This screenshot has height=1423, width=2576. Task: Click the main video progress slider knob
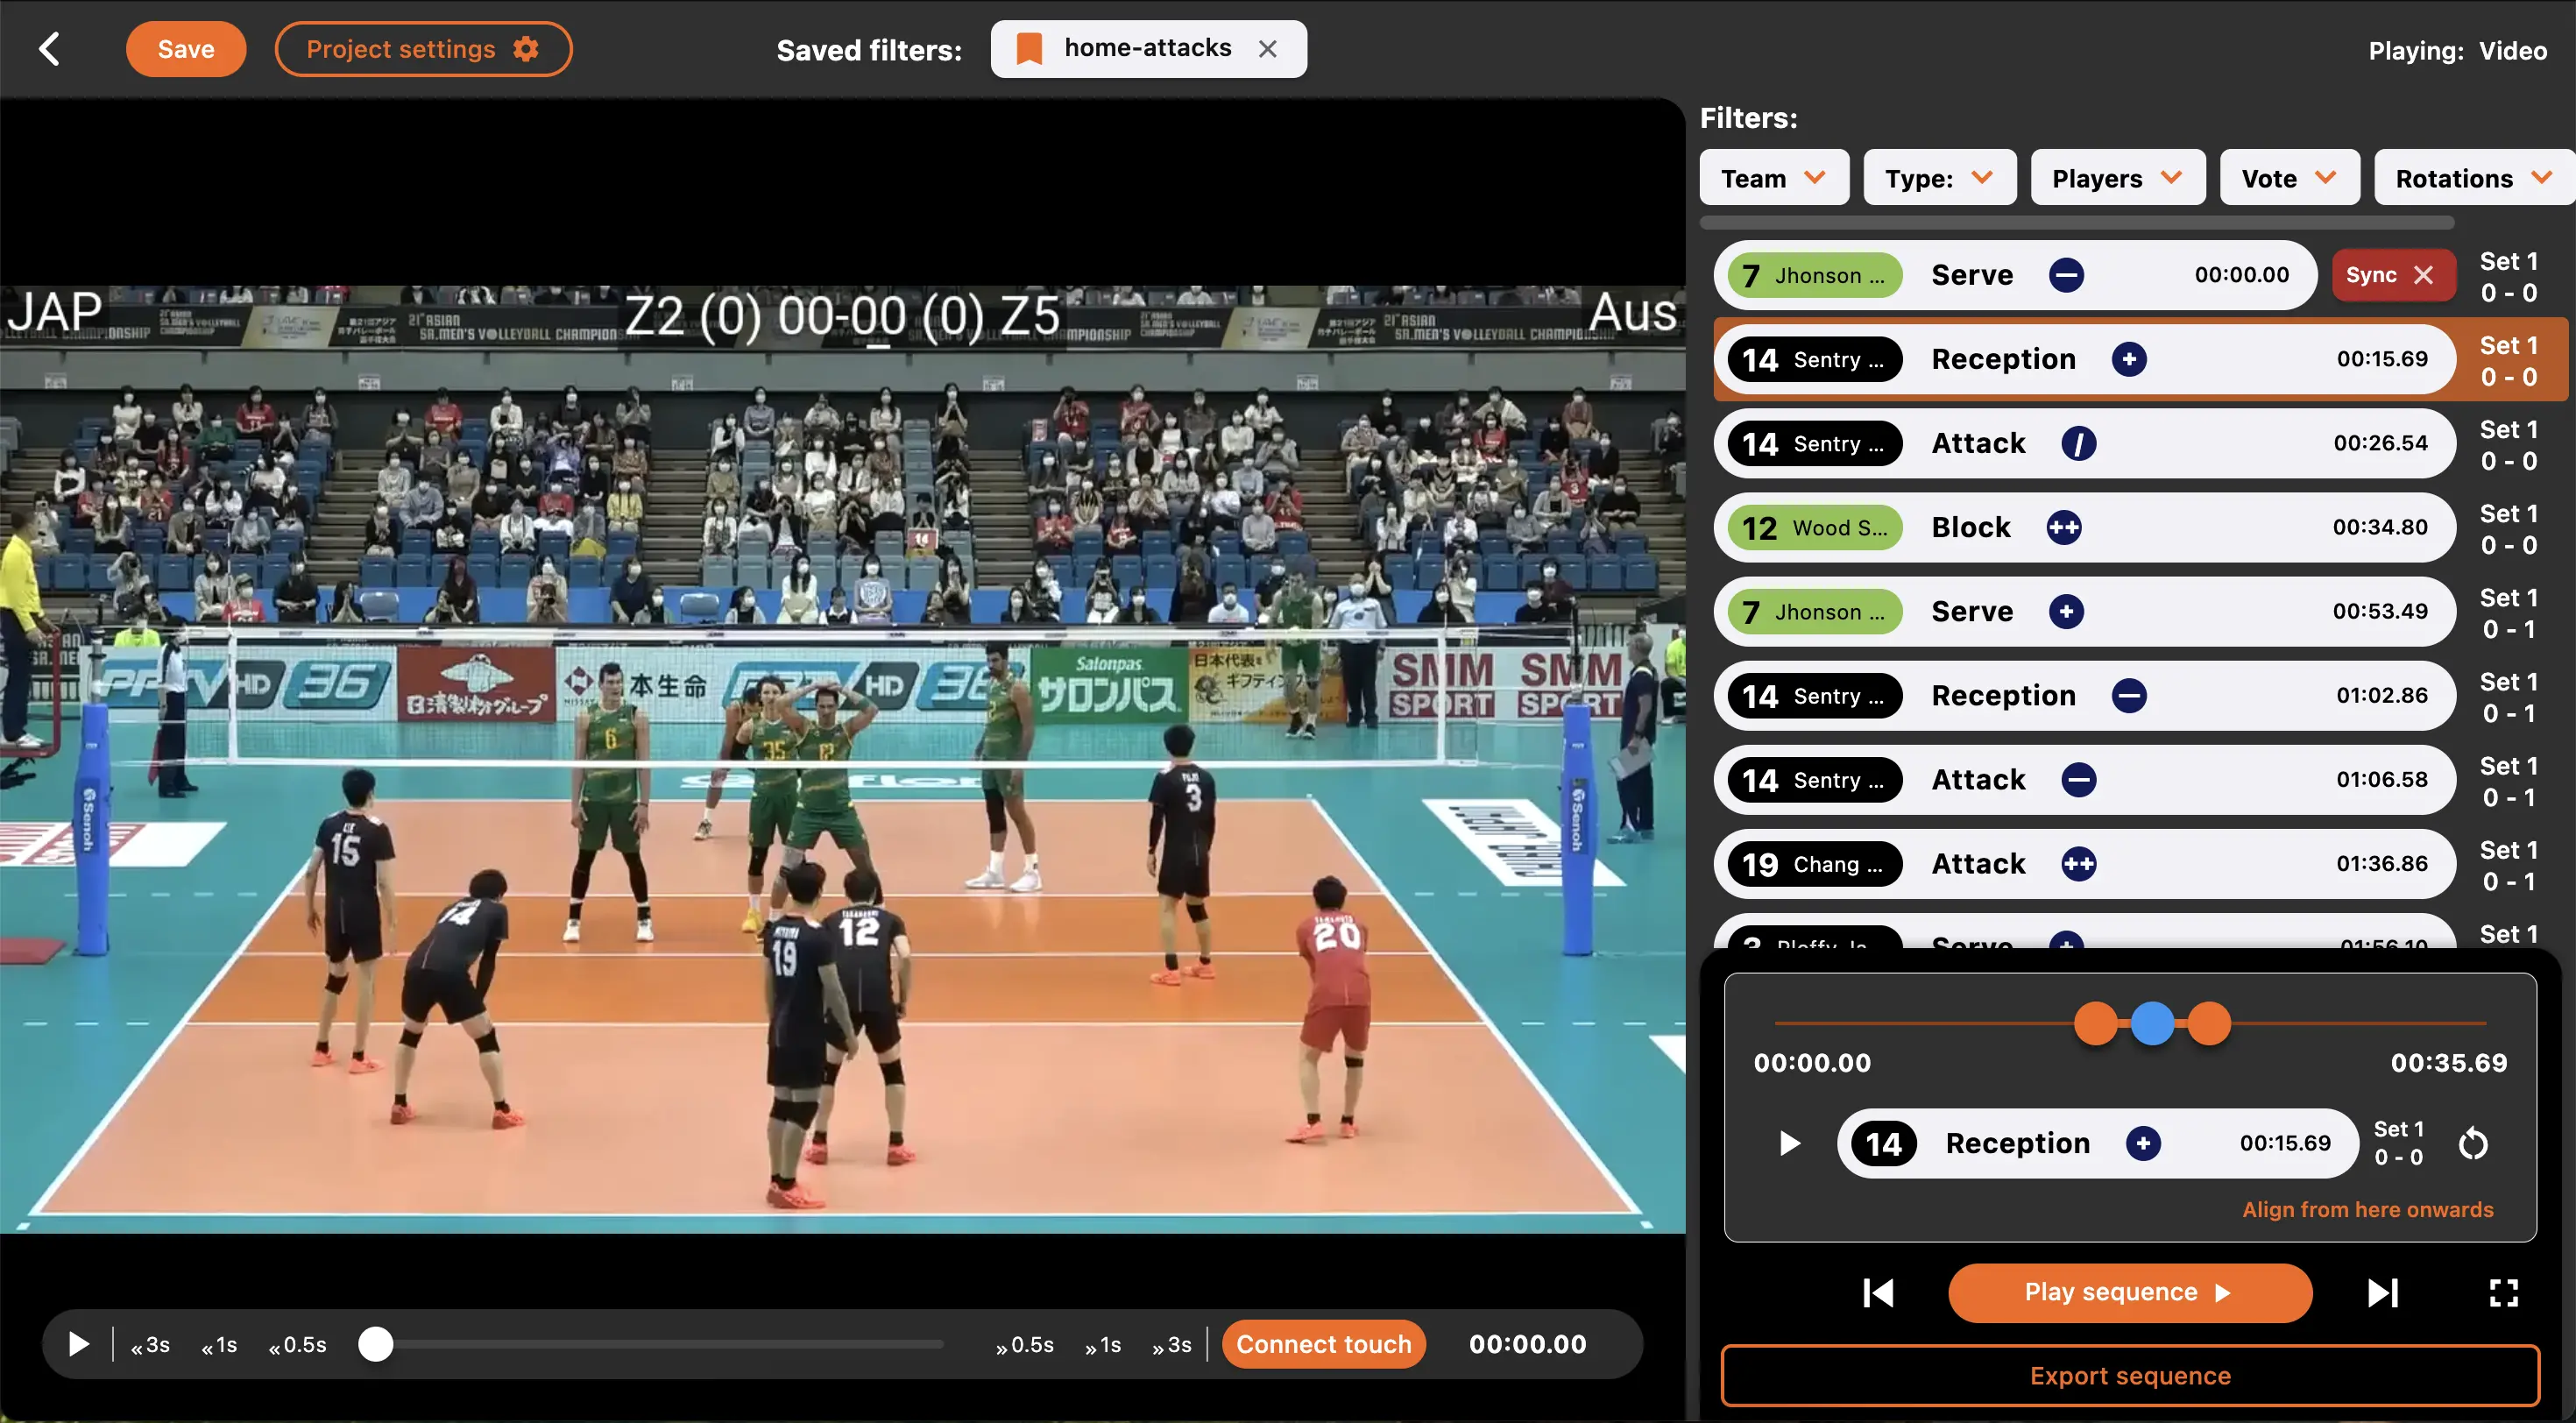[376, 1344]
